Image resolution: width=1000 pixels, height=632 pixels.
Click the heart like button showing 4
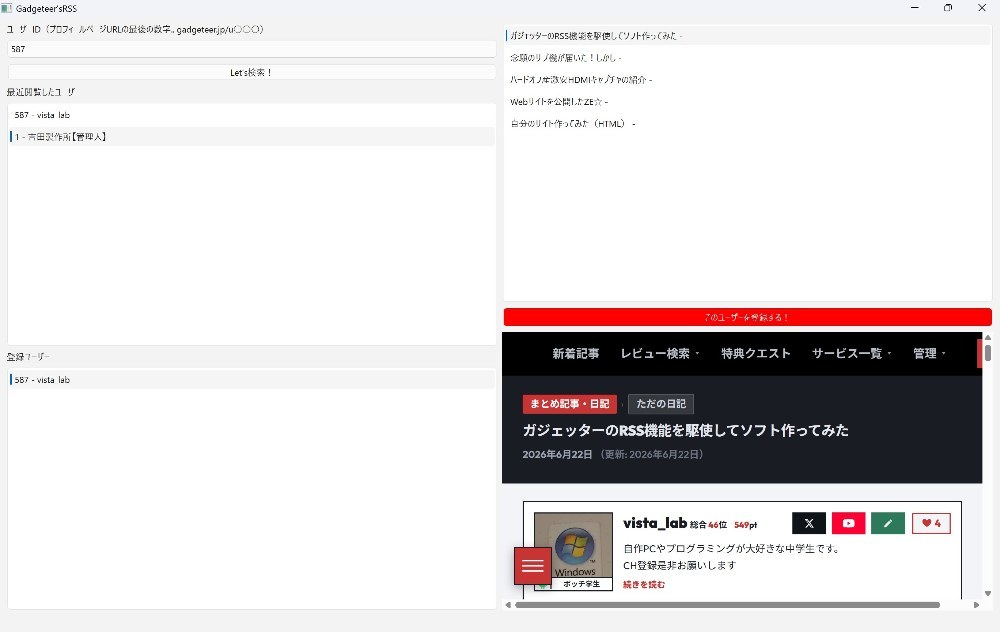pyautogui.click(x=931, y=524)
